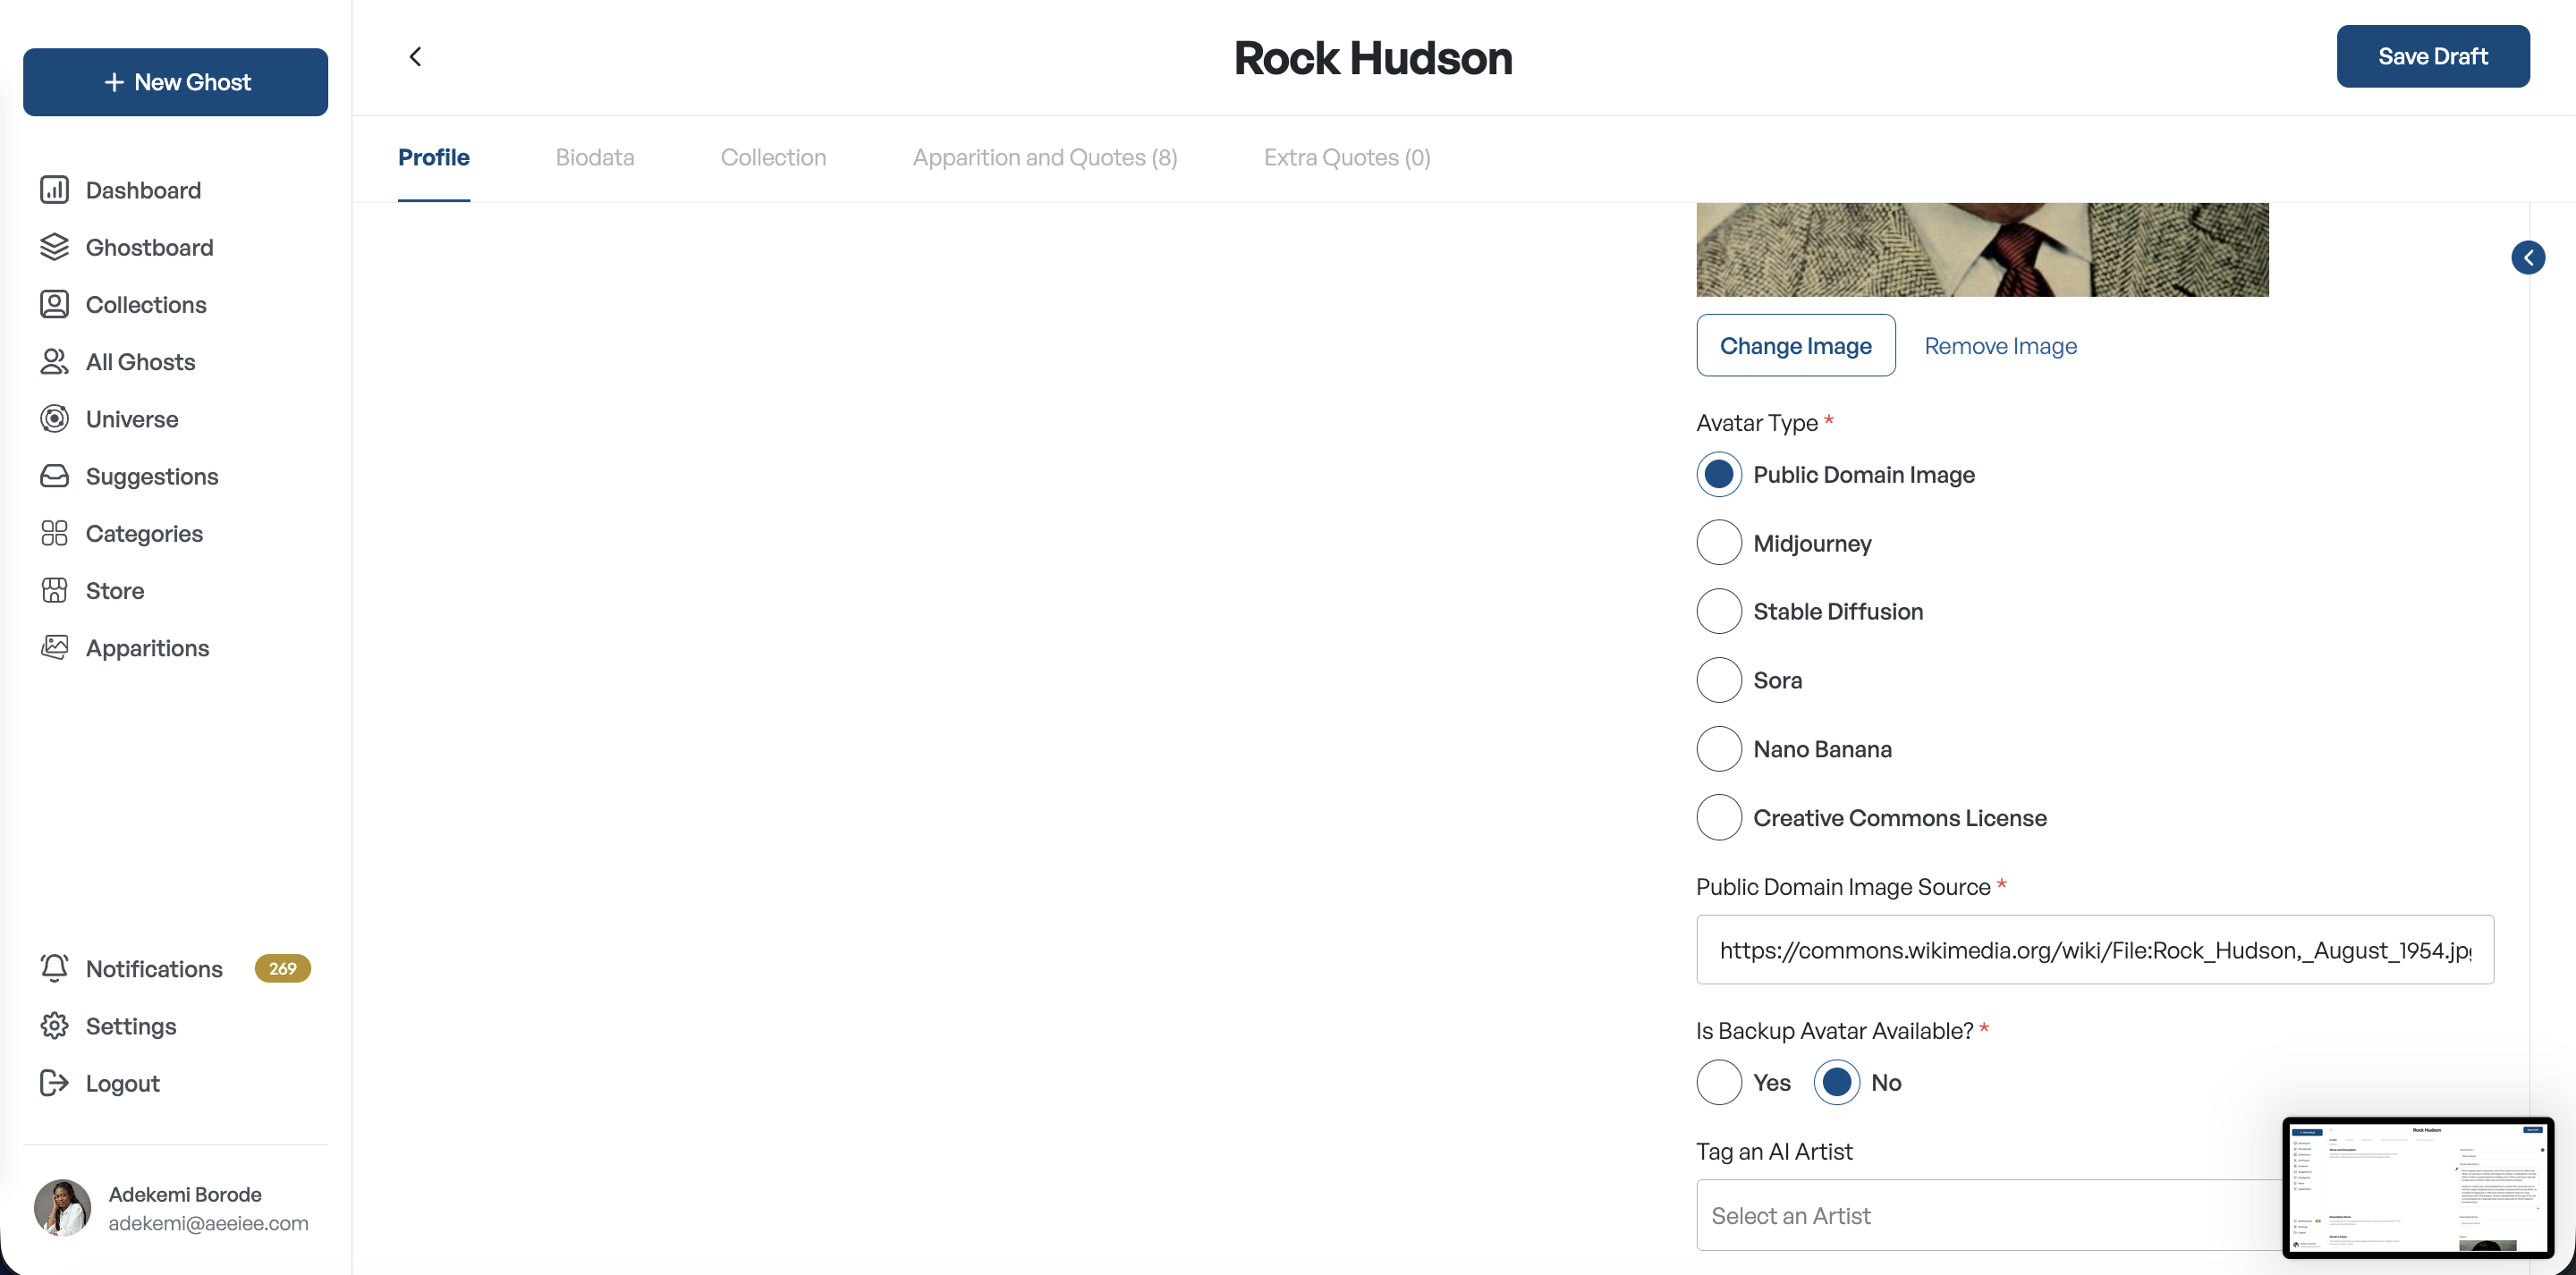Click the Logout arrow icon
Image resolution: width=2576 pixels, height=1275 pixels.
click(x=54, y=1083)
